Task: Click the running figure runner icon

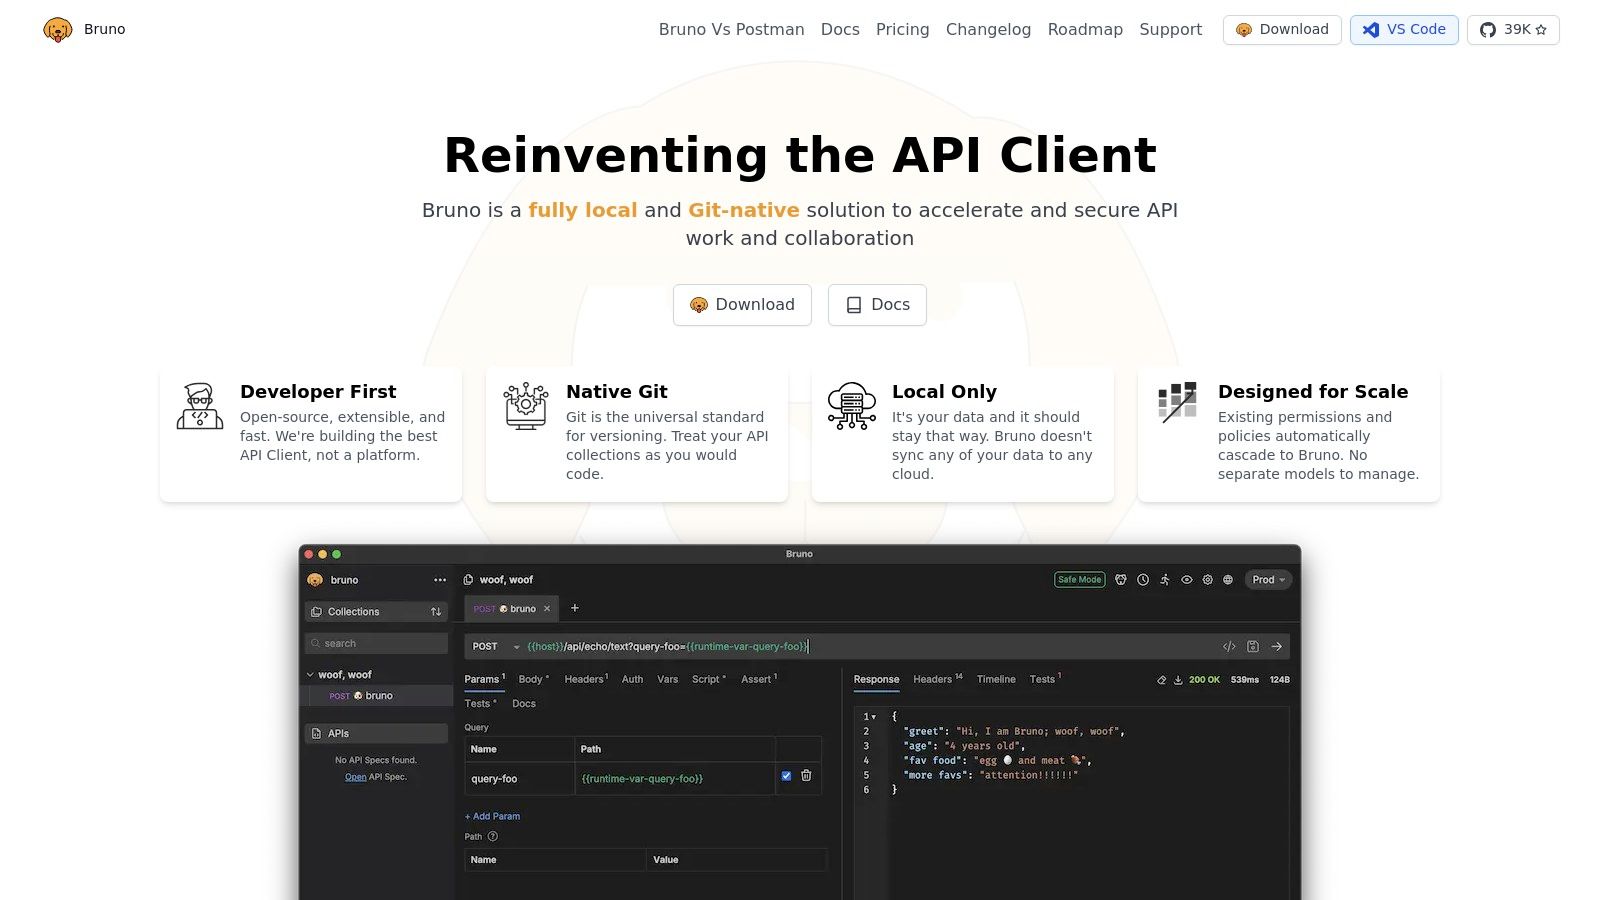Action: (1165, 580)
